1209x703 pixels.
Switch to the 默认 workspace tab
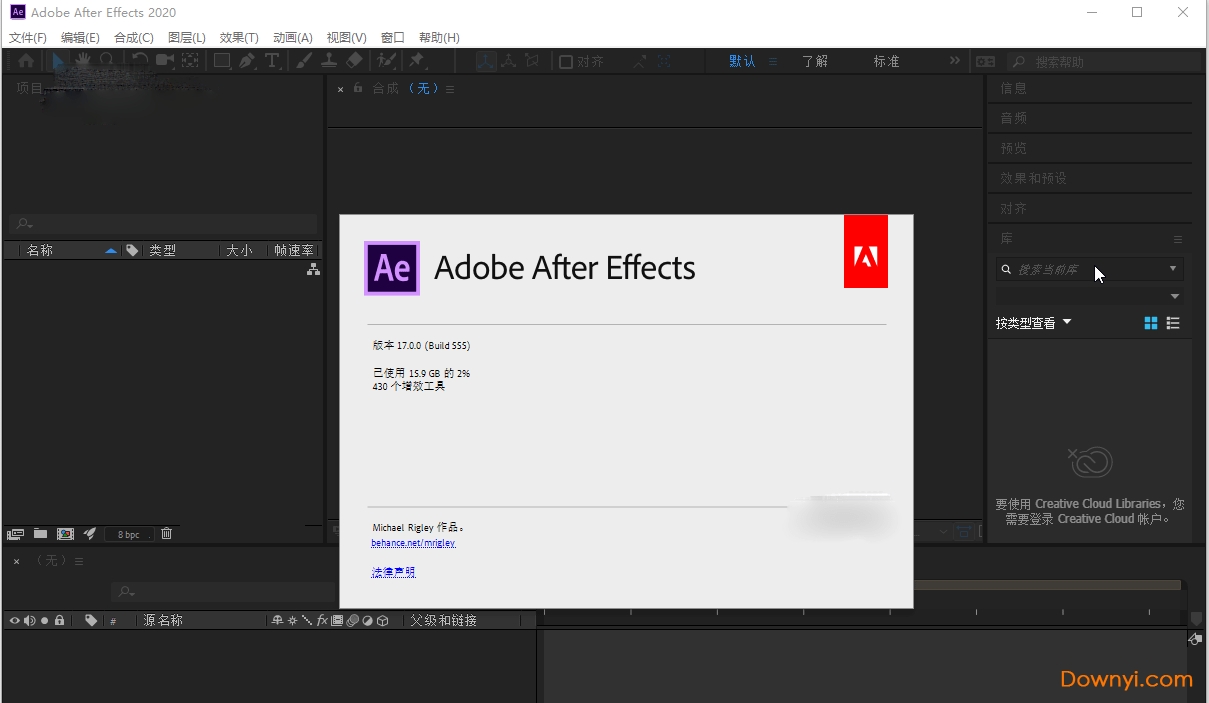742,61
